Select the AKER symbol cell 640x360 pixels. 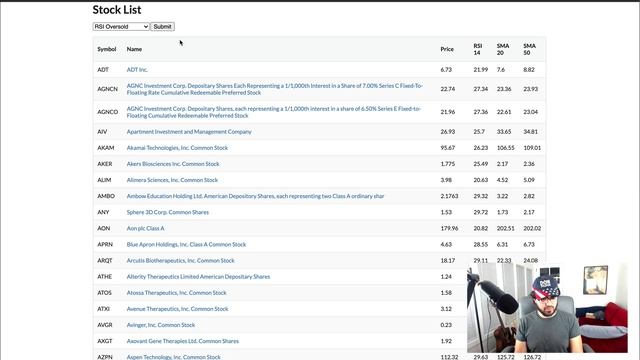coord(104,164)
